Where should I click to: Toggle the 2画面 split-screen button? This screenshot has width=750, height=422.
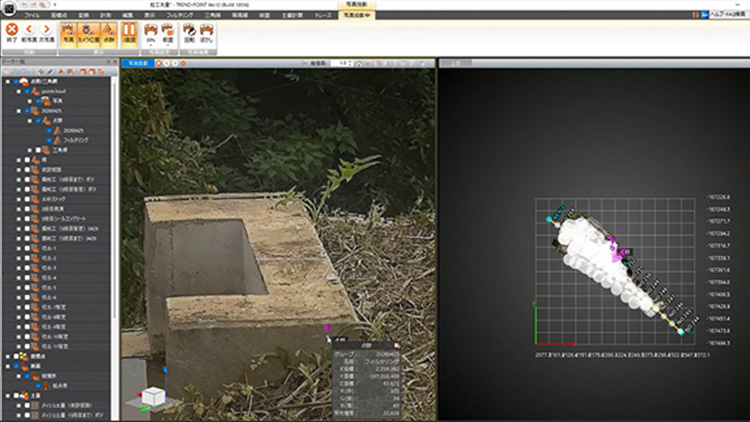tap(129, 34)
